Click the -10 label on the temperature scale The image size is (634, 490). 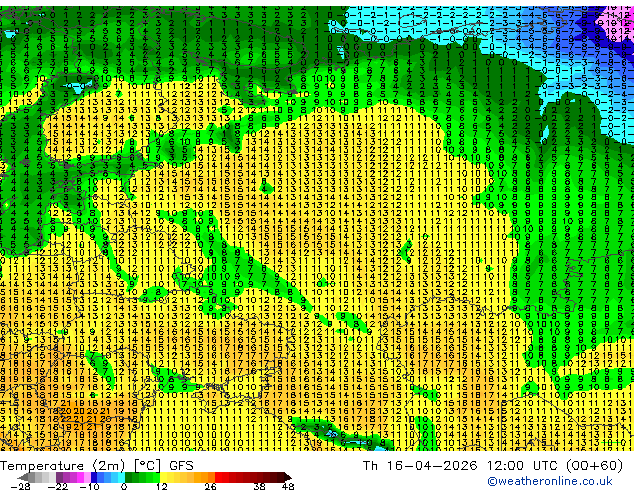[x=89, y=486]
